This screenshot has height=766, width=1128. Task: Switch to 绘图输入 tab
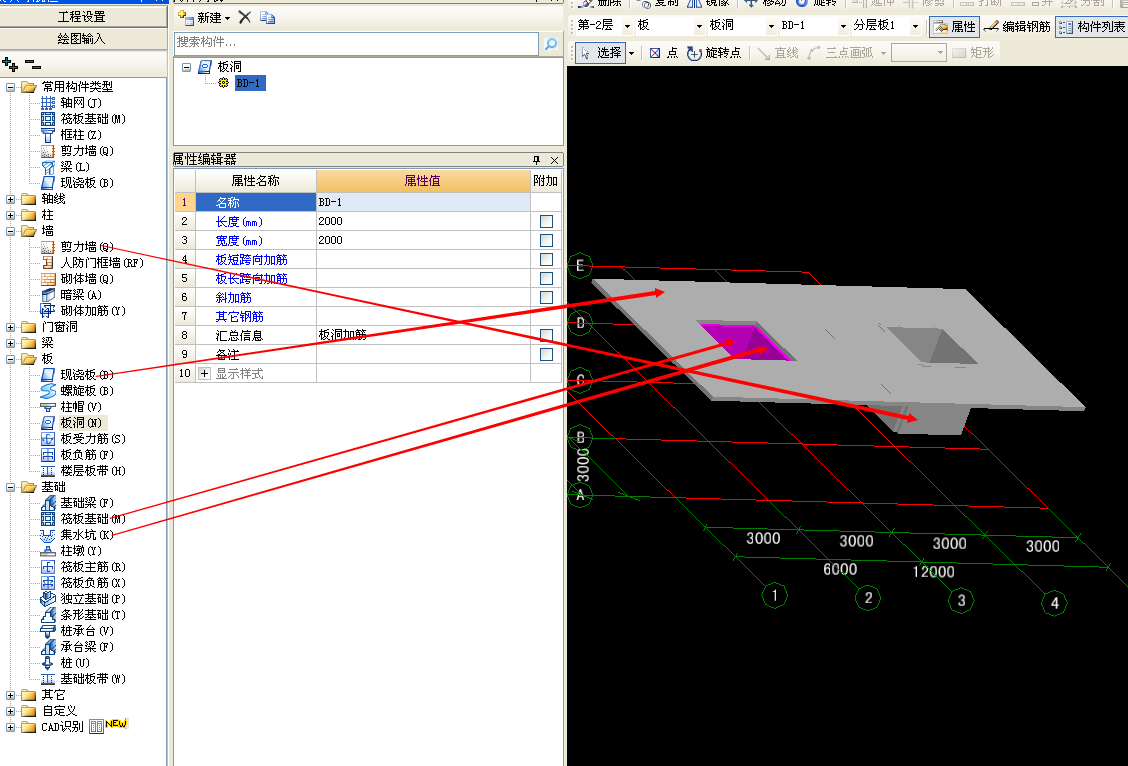coord(83,38)
